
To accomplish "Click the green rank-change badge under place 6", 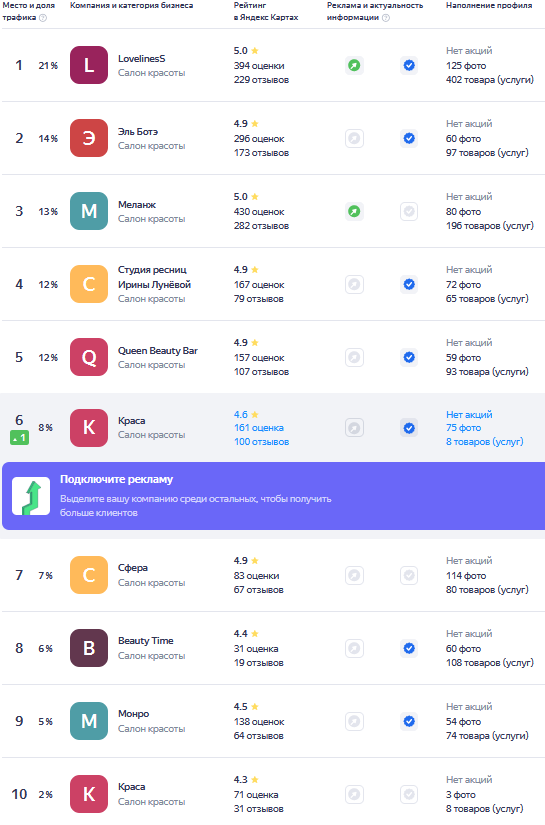I will pos(19,438).
